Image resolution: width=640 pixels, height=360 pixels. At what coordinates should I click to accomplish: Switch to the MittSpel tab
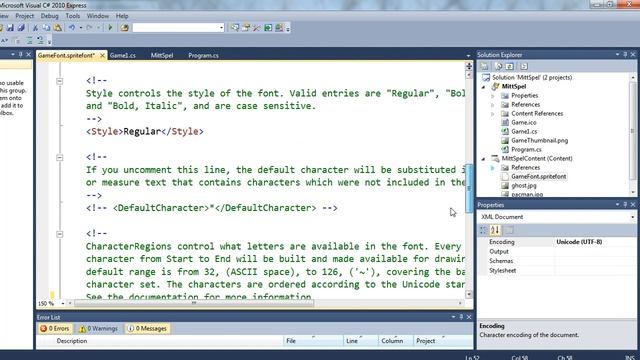[x=162, y=56]
